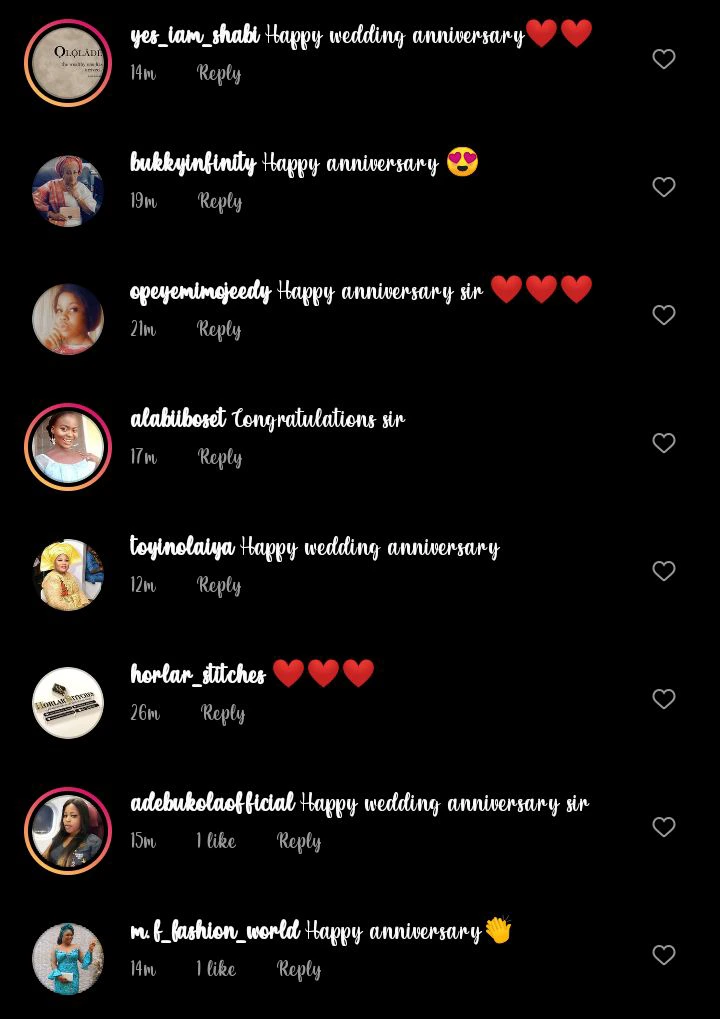Open yes_iam_shabi's story from the avatar
This screenshot has width=720, height=1019.
(x=68, y=63)
